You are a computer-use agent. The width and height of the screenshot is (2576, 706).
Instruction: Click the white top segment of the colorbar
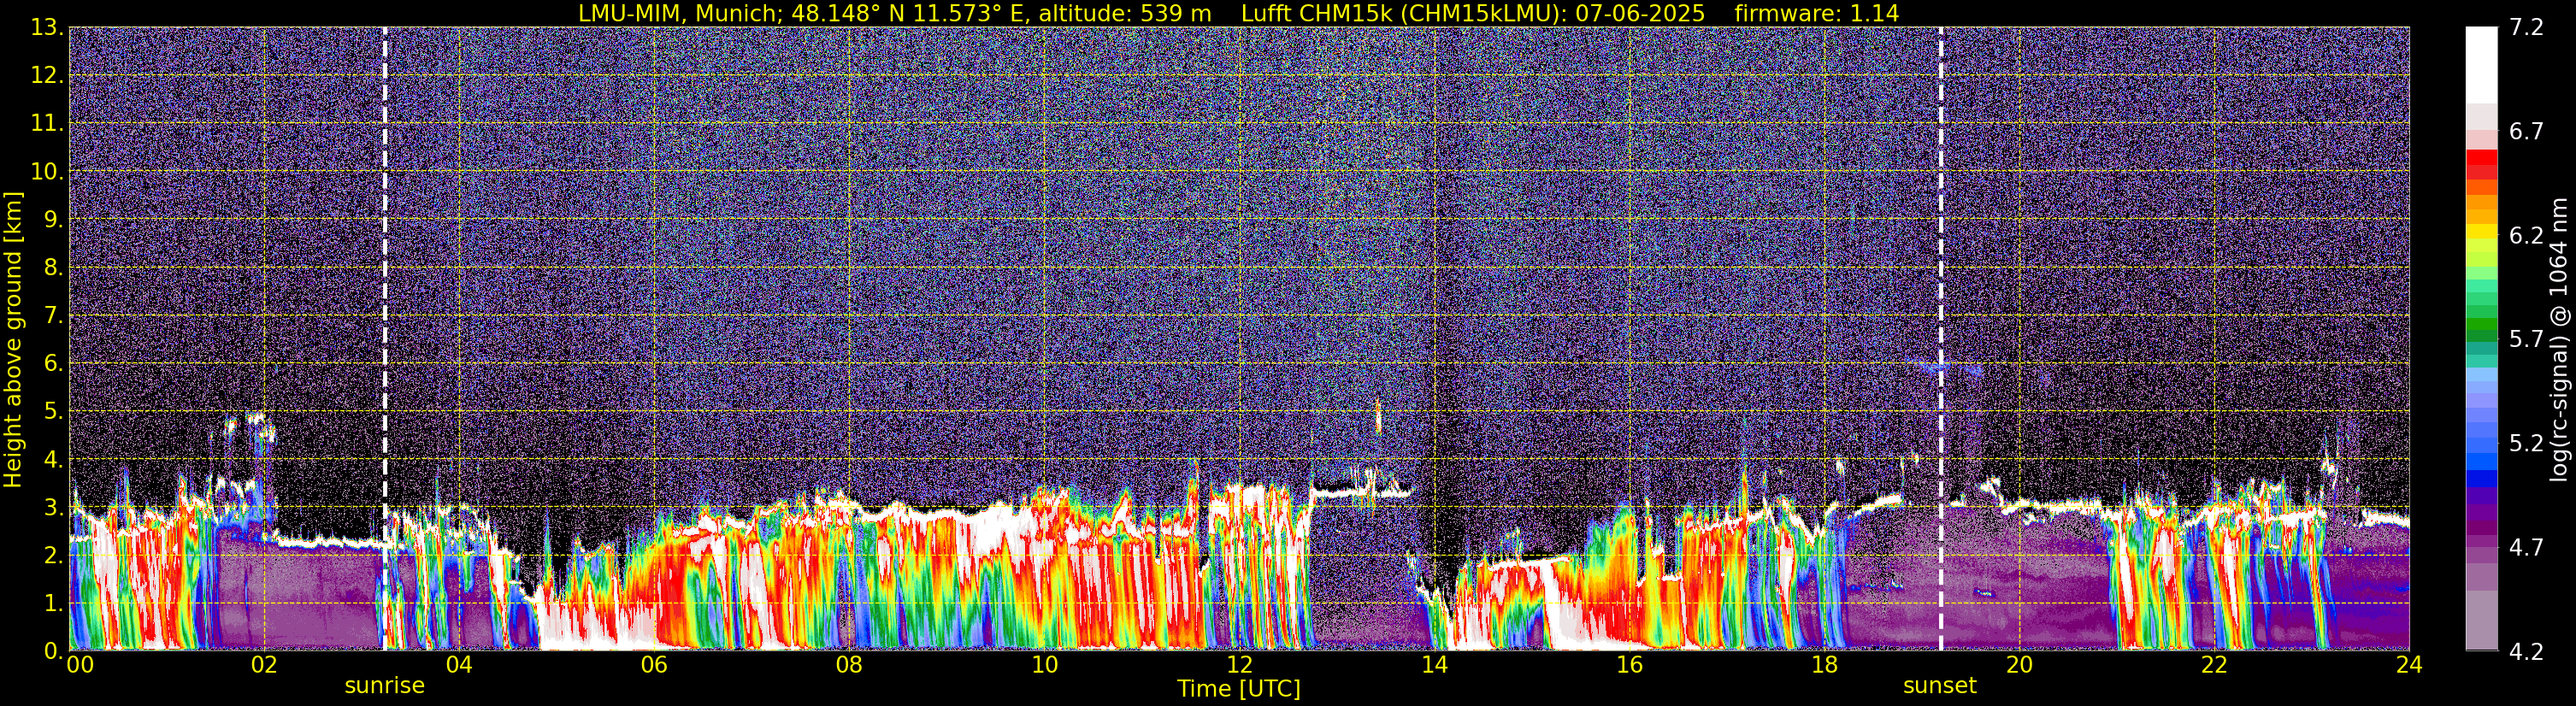pos(2481,65)
